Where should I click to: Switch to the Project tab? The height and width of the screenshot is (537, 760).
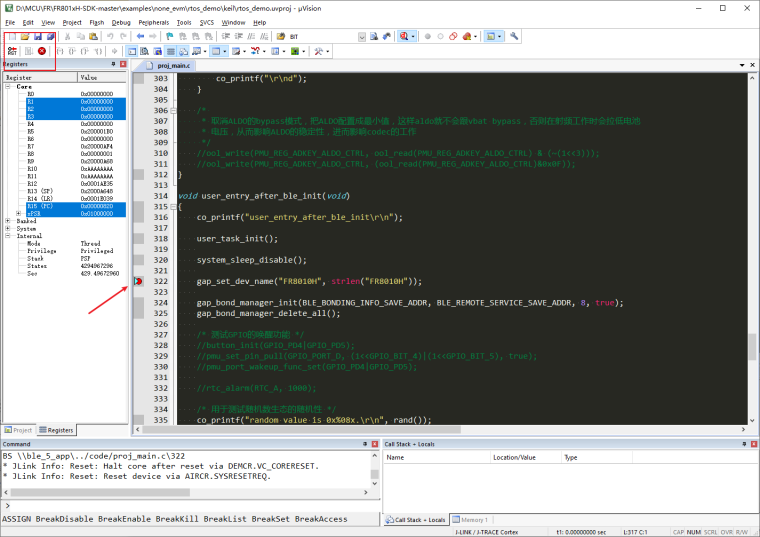[18, 430]
